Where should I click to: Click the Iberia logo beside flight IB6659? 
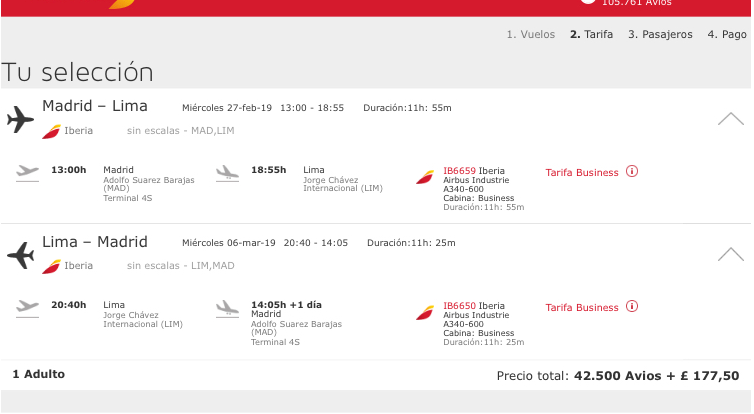pyautogui.click(x=426, y=176)
